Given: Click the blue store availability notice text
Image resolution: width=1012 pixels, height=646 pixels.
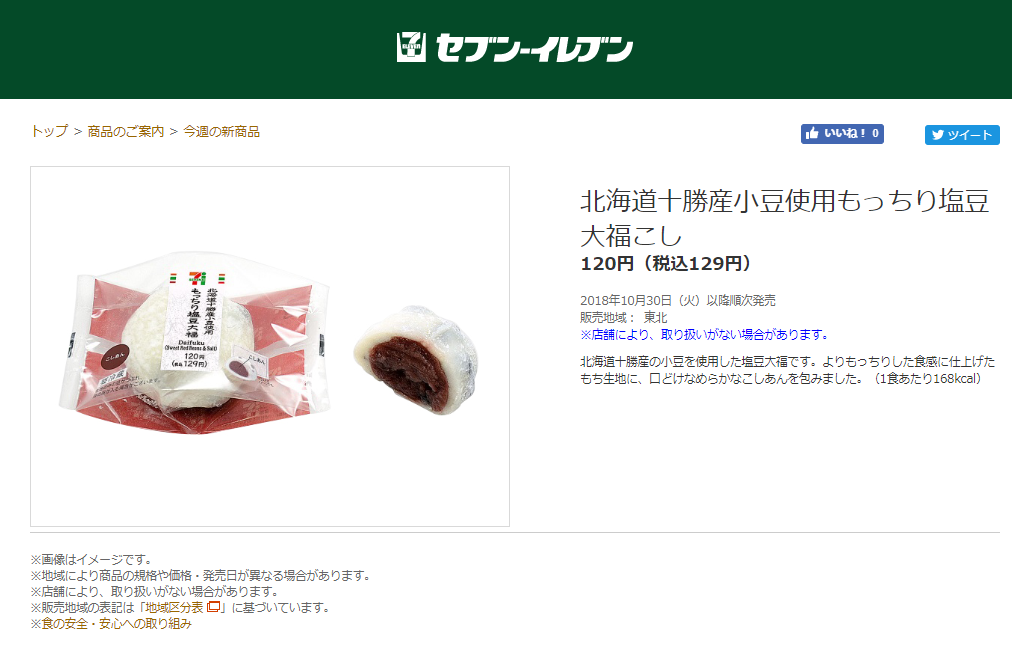Looking at the screenshot, I should coord(704,334).
